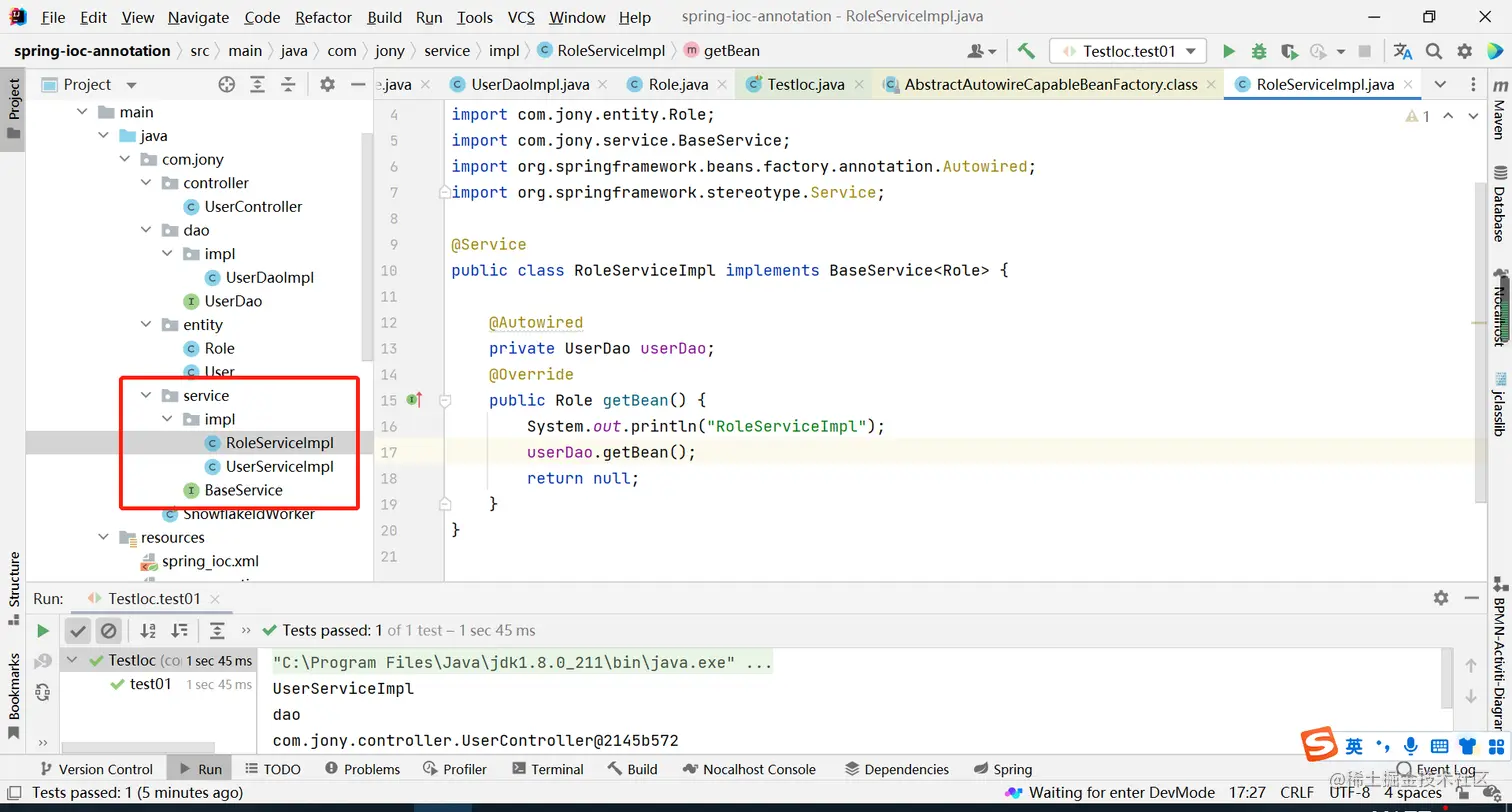Image resolution: width=1512 pixels, height=812 pixels.
Task: Open the Refactor menu
Action: point(324,17)
